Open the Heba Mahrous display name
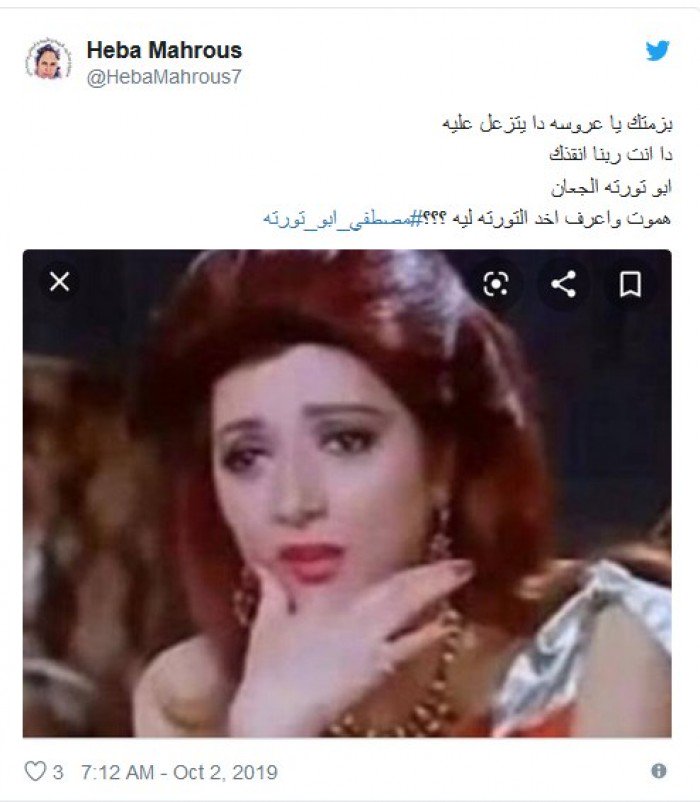 164,50
